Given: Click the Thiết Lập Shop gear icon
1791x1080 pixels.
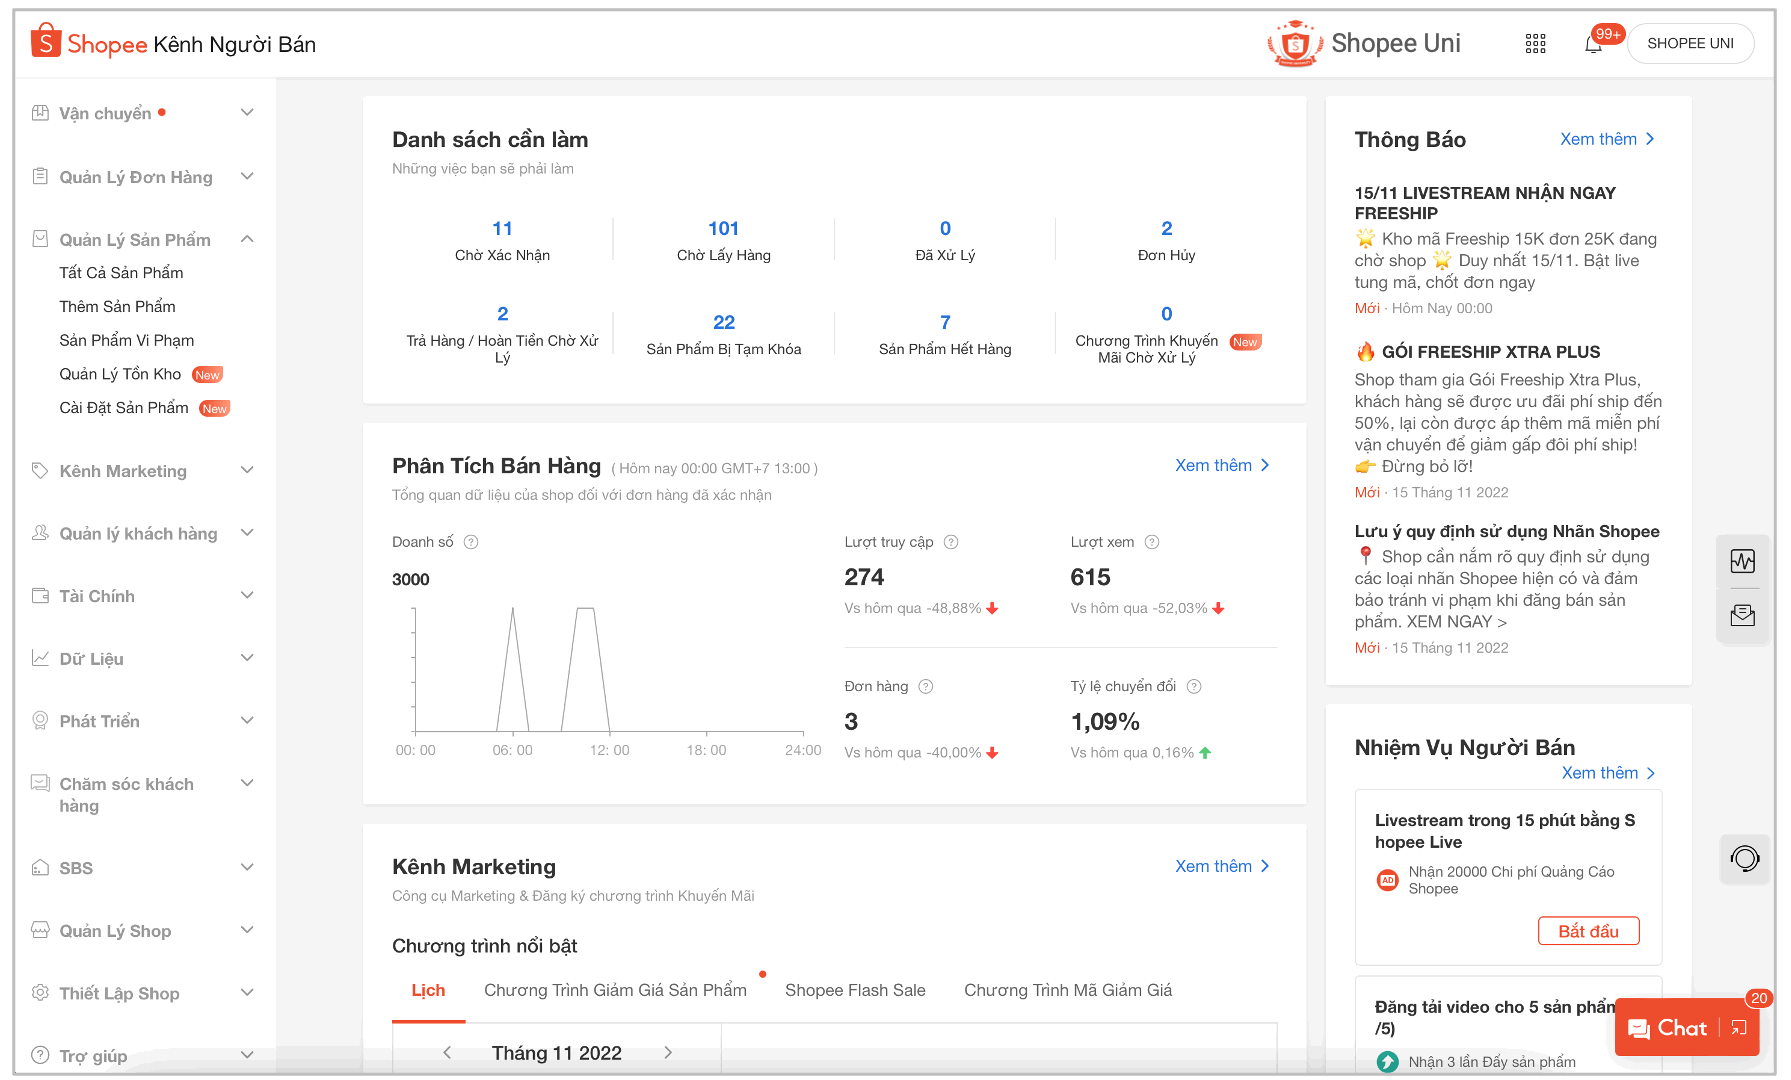Looking at the screenshot, I should coord(39,993).
